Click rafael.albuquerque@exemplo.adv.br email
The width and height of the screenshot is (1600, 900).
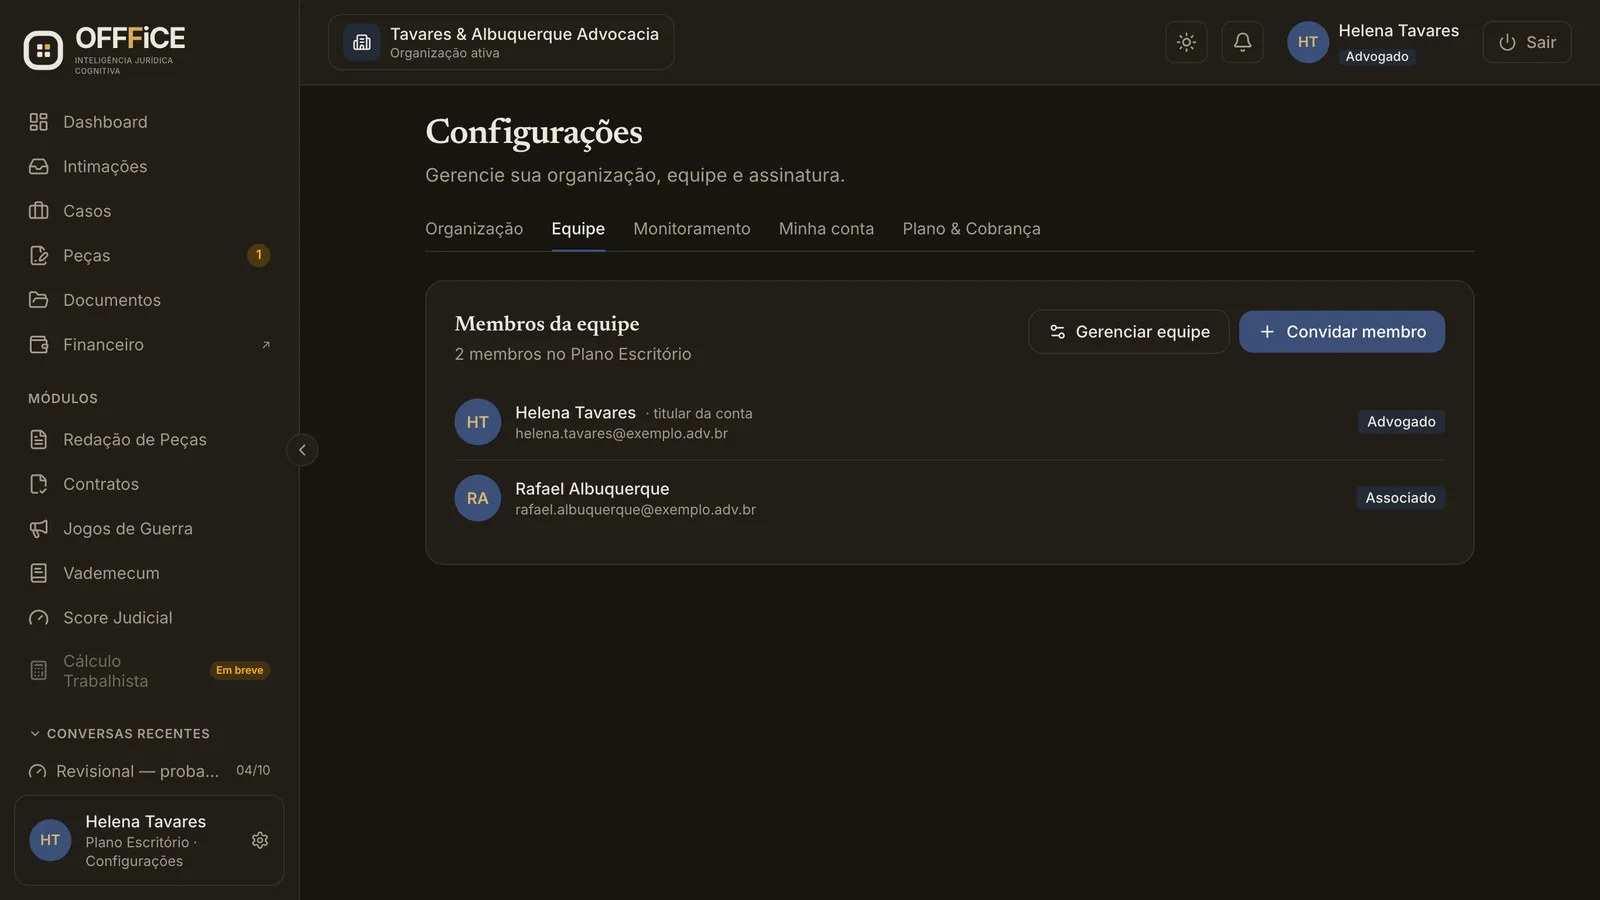tap(636, 510)
